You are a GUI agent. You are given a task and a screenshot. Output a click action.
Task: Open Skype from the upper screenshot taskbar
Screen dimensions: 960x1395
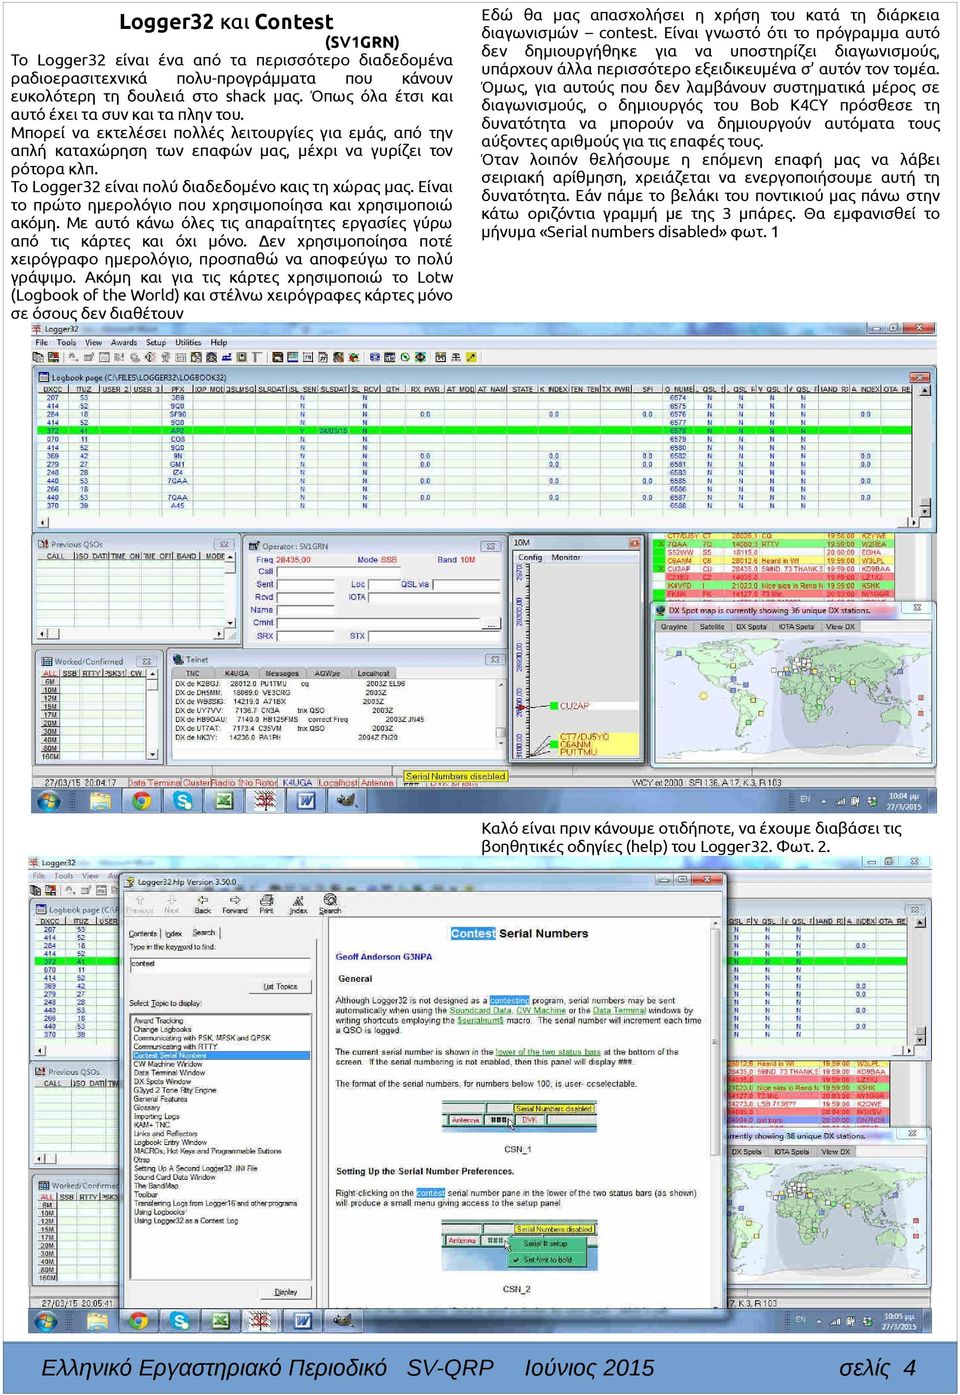point(182,801)
